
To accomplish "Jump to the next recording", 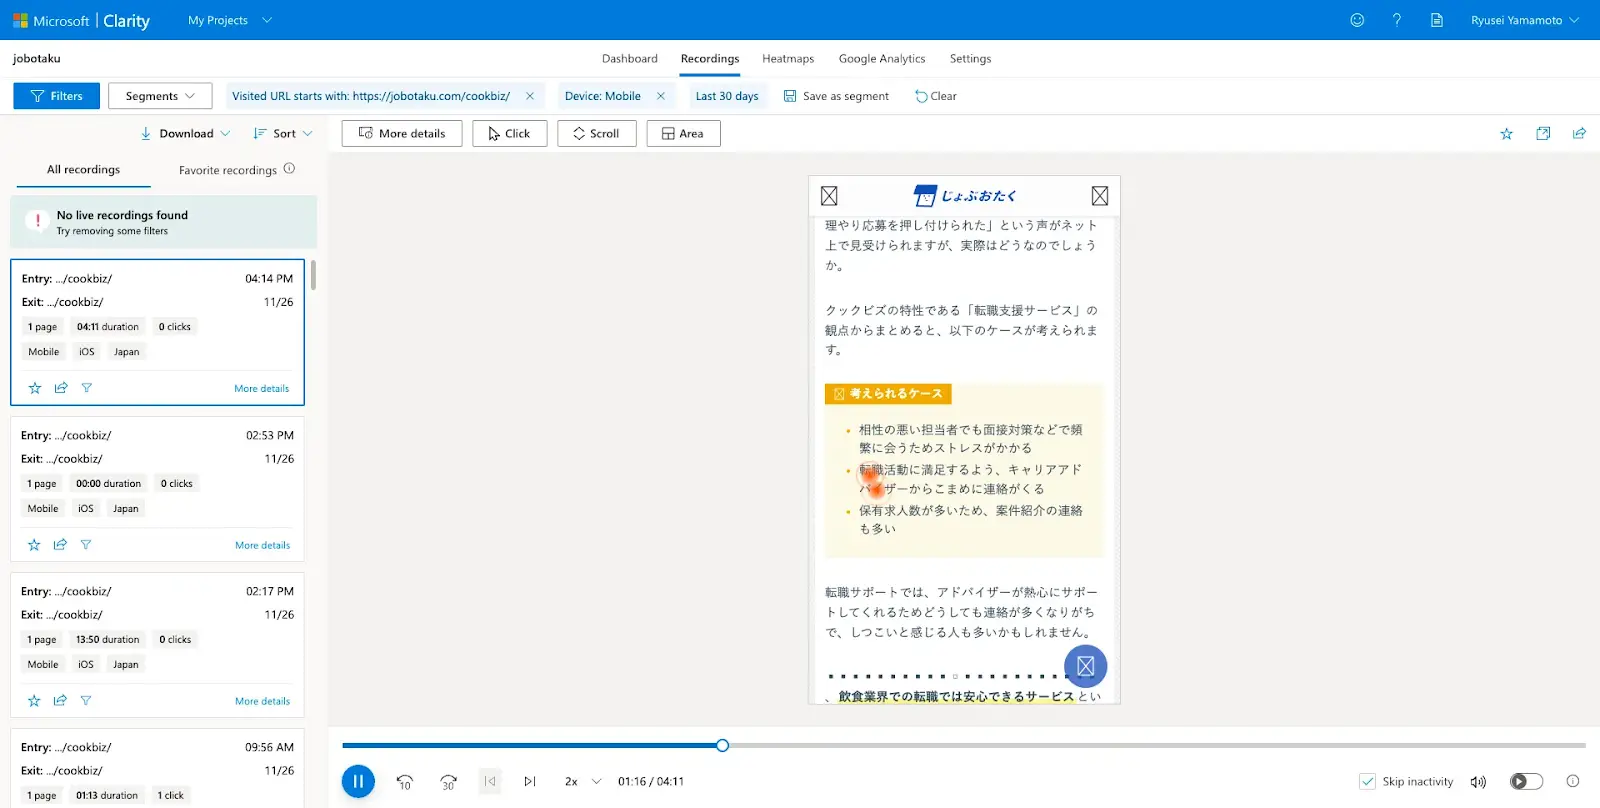I will tap(530, 781).
